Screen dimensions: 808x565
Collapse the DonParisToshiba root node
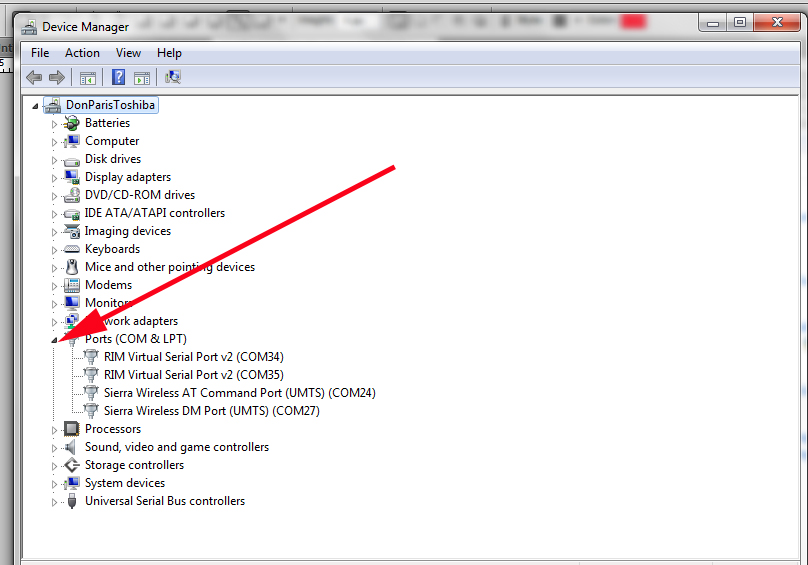tap(36, 106)
